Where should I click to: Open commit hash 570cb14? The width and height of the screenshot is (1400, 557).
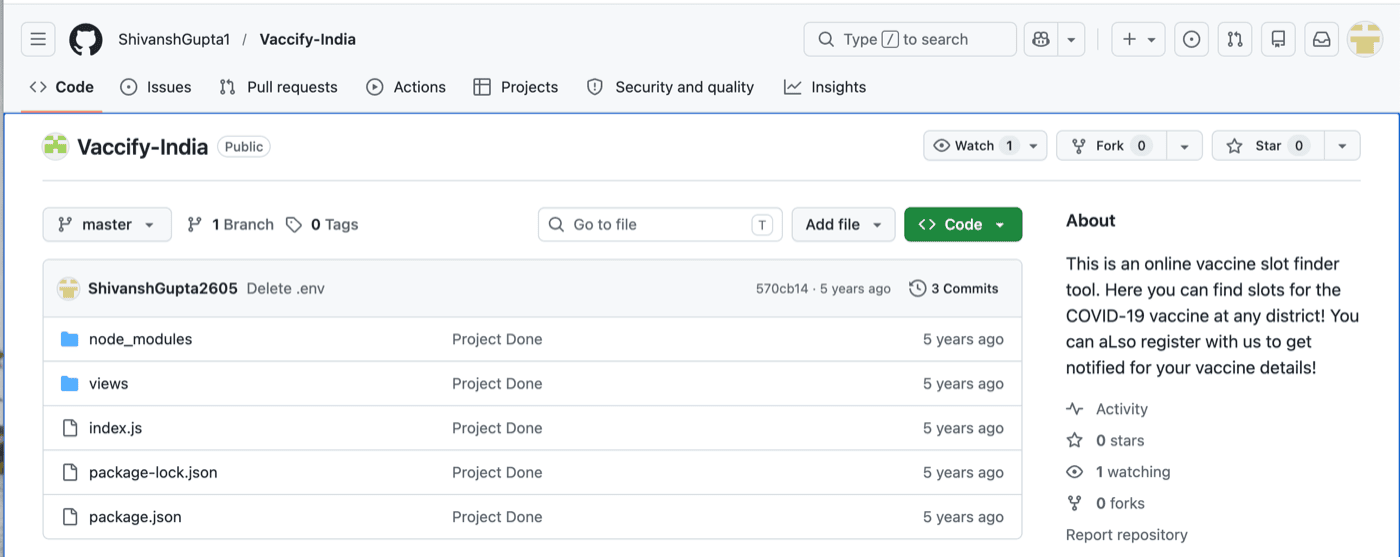point(782,288)
